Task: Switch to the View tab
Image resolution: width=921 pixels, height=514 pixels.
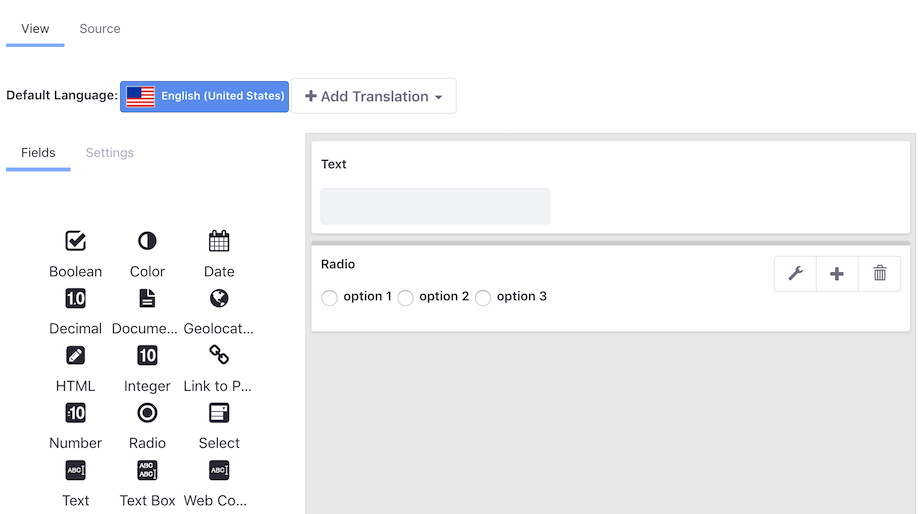Action: click(x=35, y=29)
